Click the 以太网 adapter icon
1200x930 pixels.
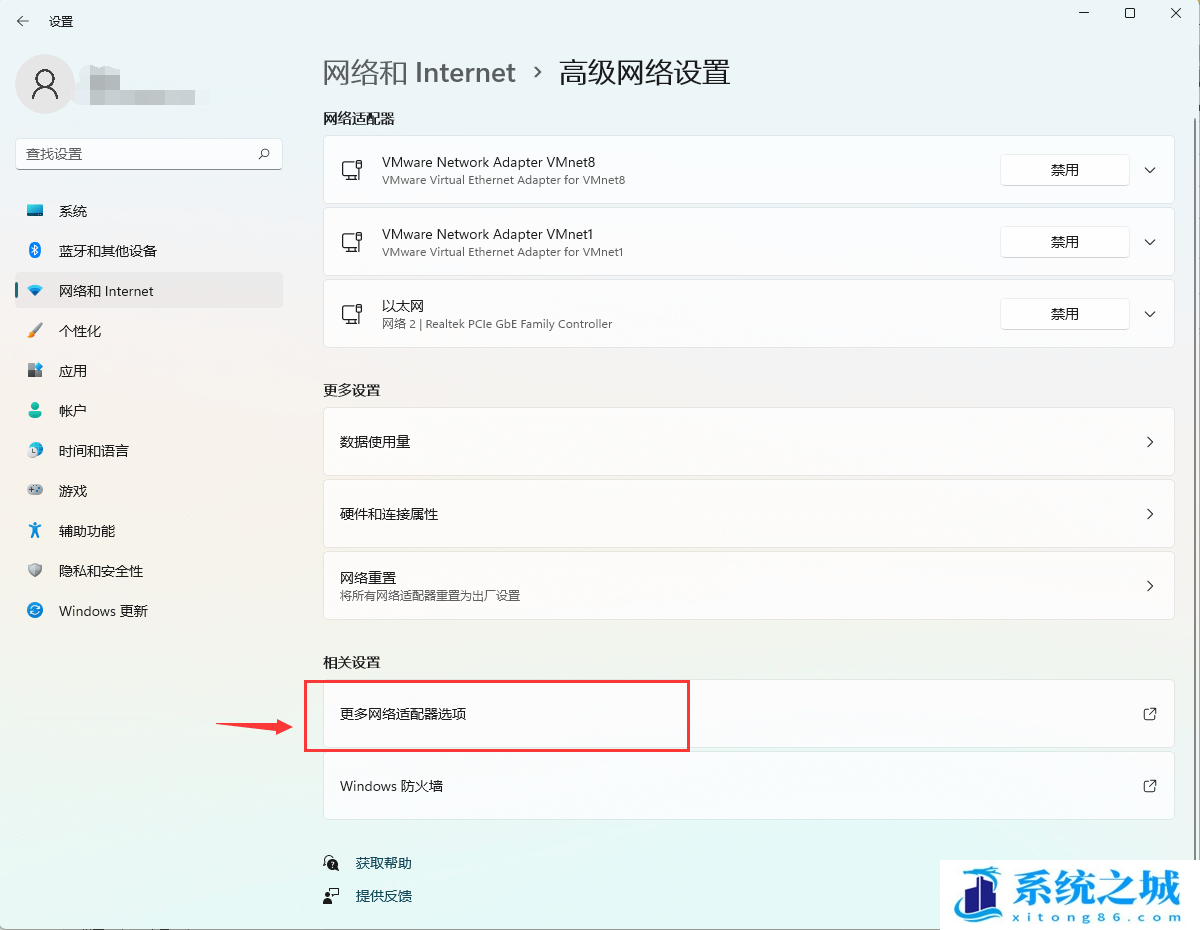point(351,313)
